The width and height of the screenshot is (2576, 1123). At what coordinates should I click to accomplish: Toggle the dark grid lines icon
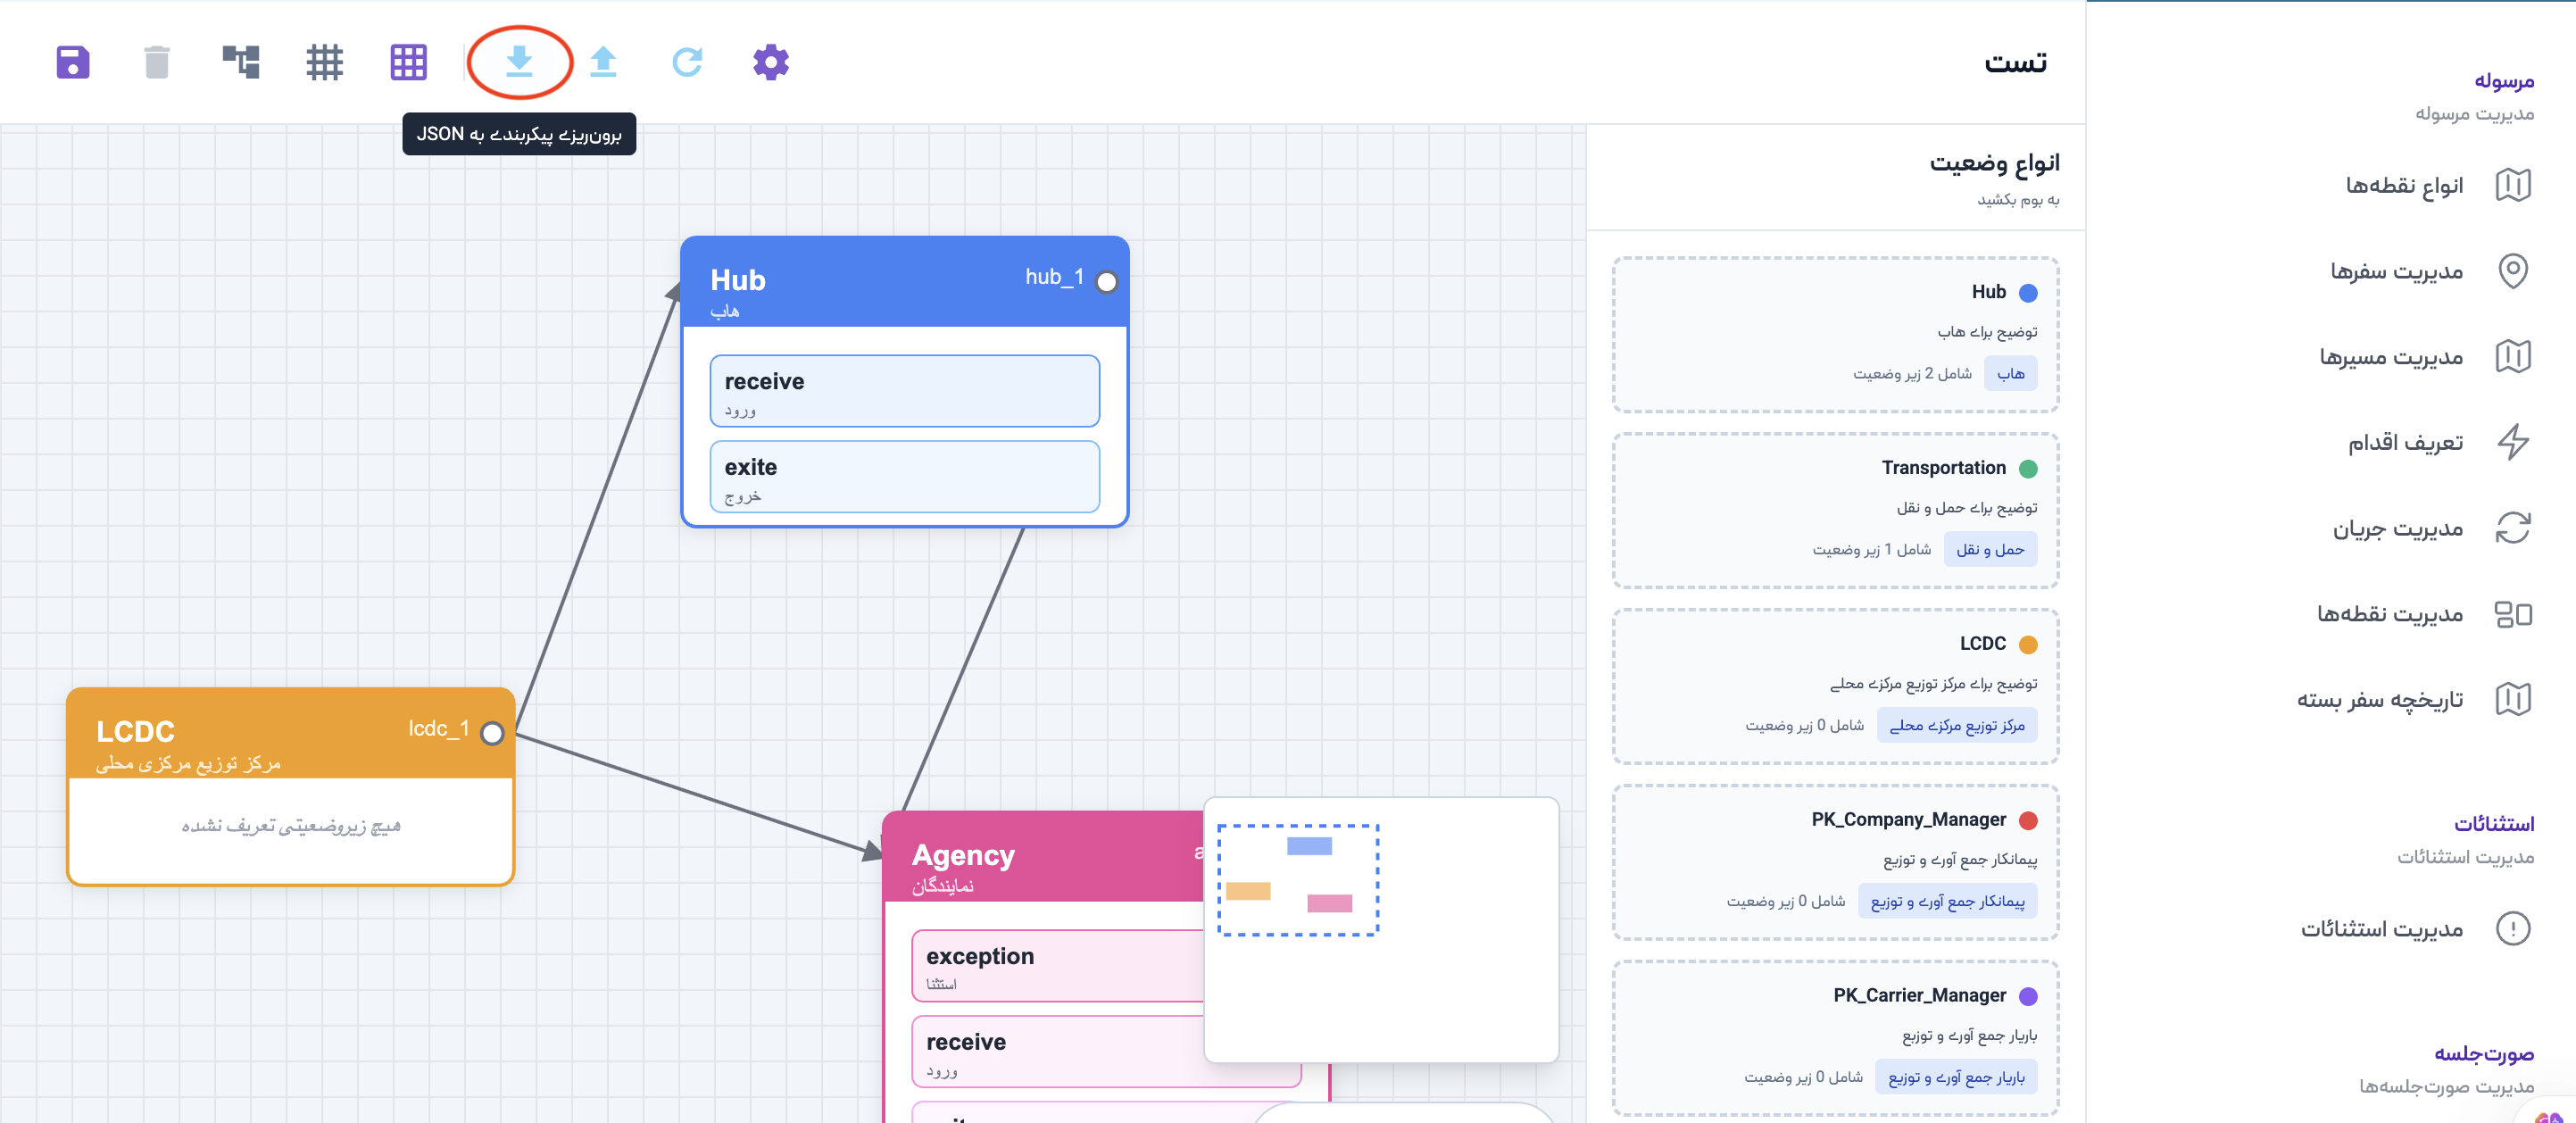324,62
